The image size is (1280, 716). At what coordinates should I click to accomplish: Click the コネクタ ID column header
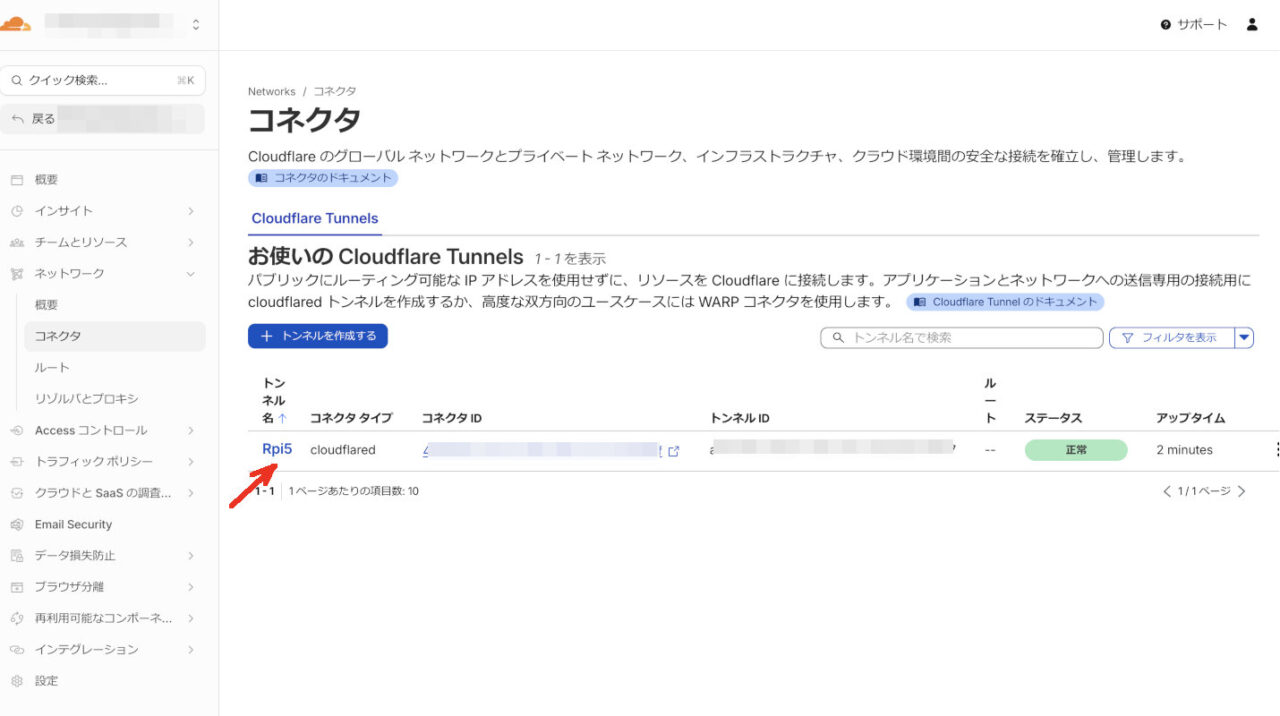point(452,418)
